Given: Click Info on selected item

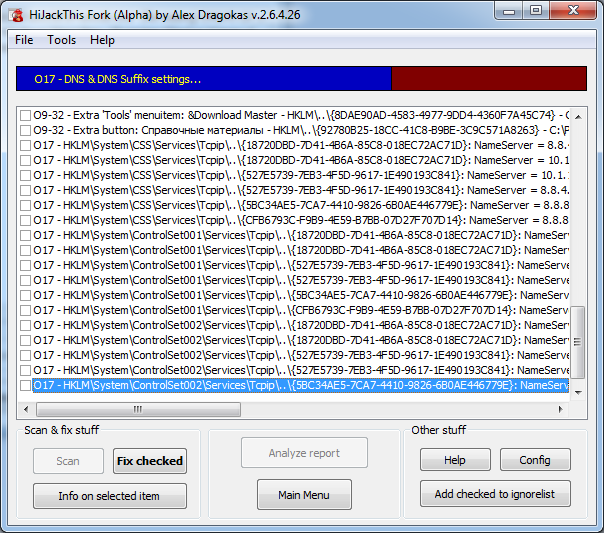Looking at the screenshot, I should tap(109, 495).
